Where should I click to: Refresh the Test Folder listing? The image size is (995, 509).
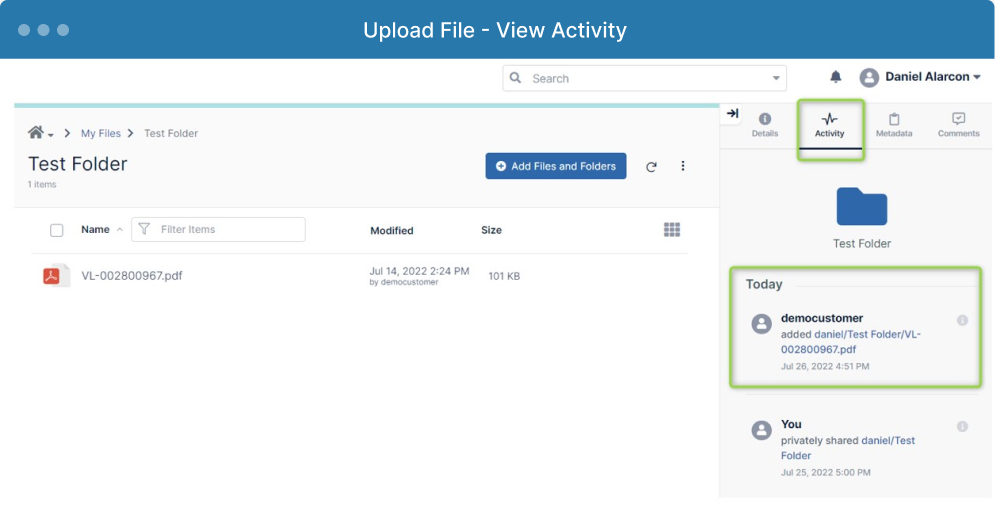pos(651,167)
